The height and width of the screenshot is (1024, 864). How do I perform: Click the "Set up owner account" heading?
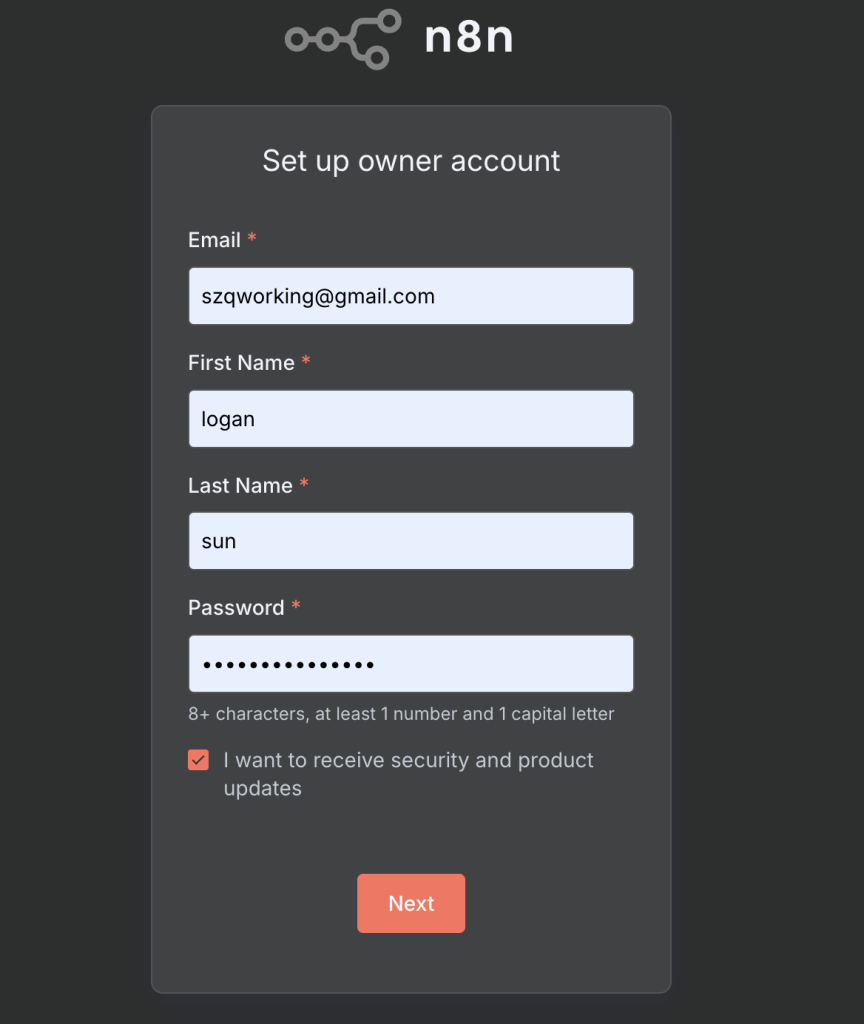[x=411, y=161]
